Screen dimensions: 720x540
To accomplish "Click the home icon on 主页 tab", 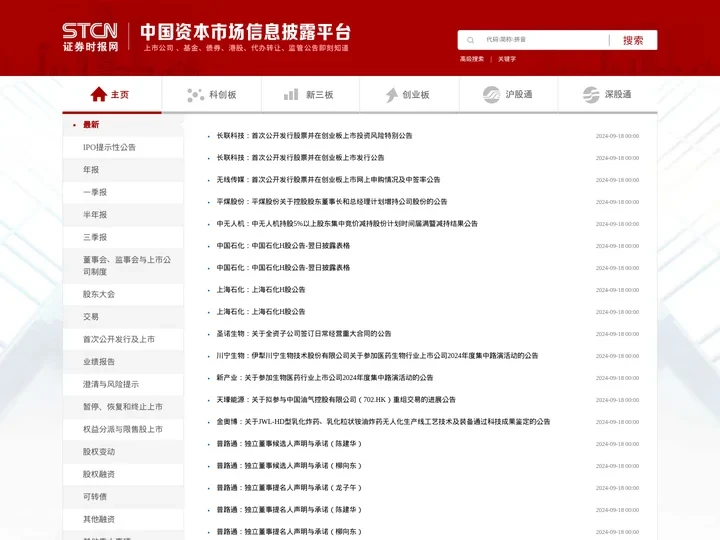I will 98,95.
